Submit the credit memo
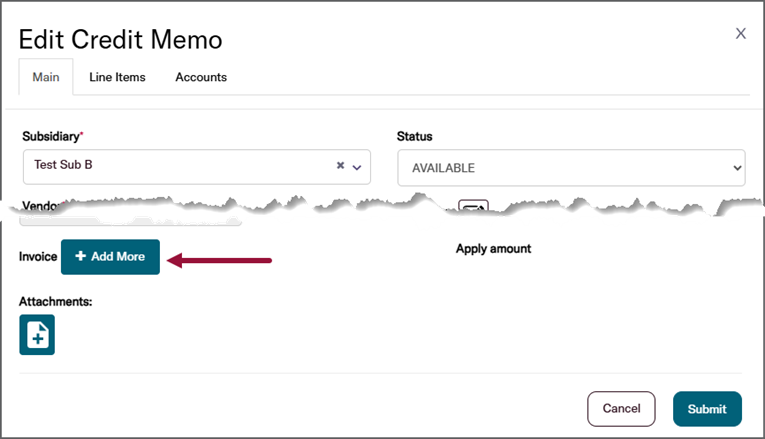The width and height of the screenshot is (765, 439). (x=707, y=409)
